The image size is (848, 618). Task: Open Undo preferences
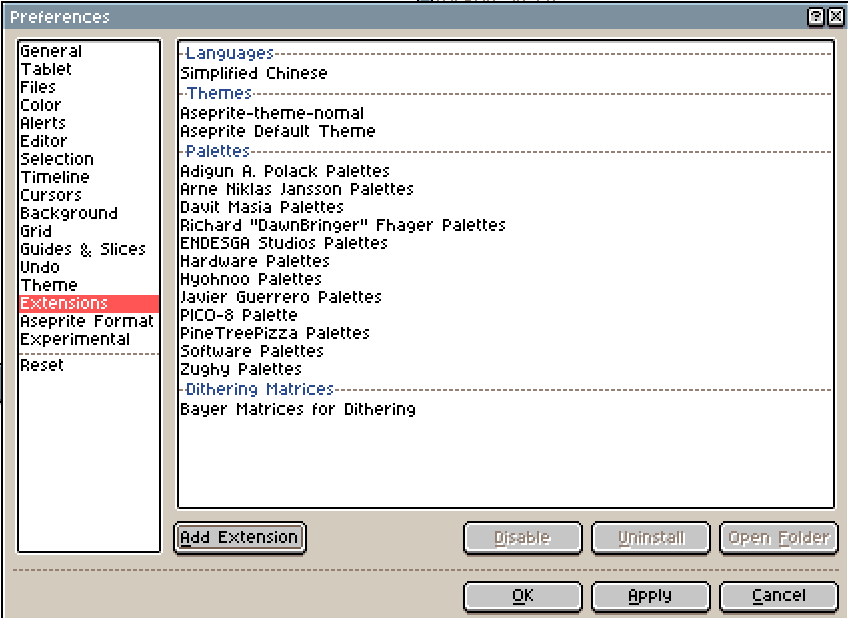(89, 267)
